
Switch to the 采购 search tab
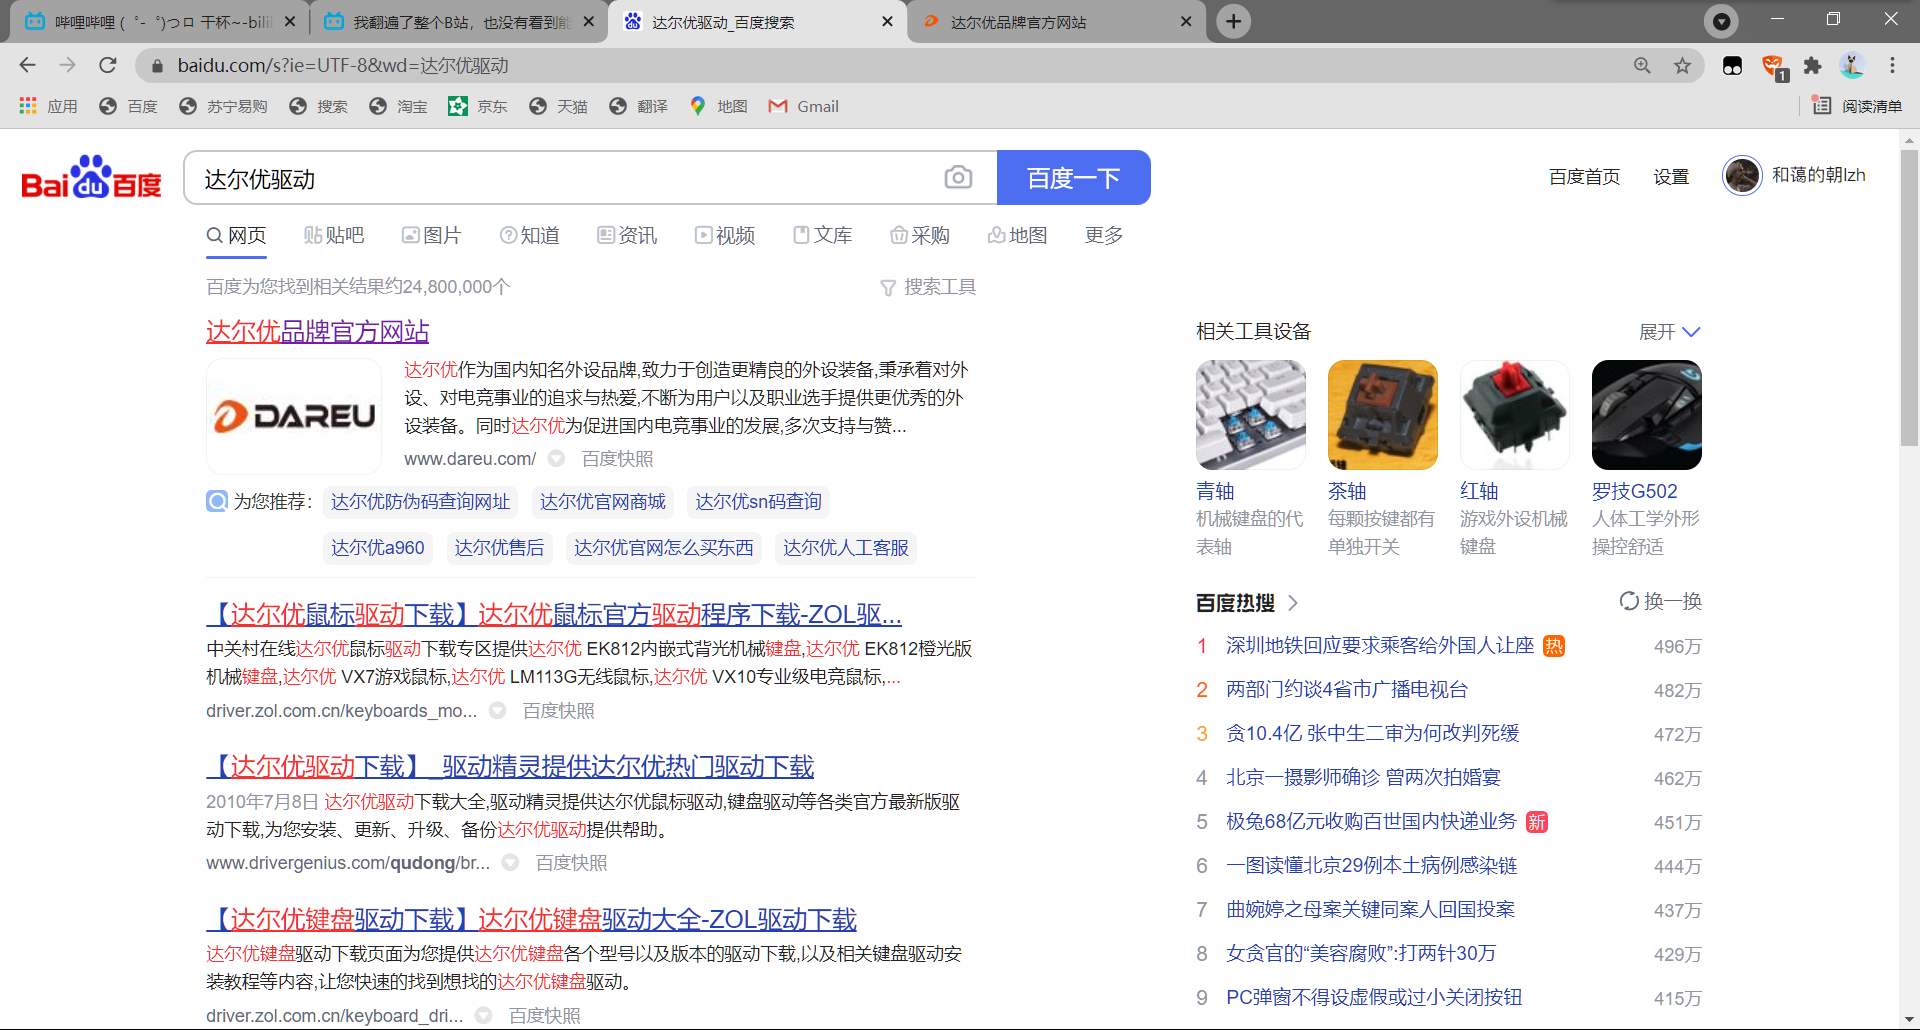[920, 235]
